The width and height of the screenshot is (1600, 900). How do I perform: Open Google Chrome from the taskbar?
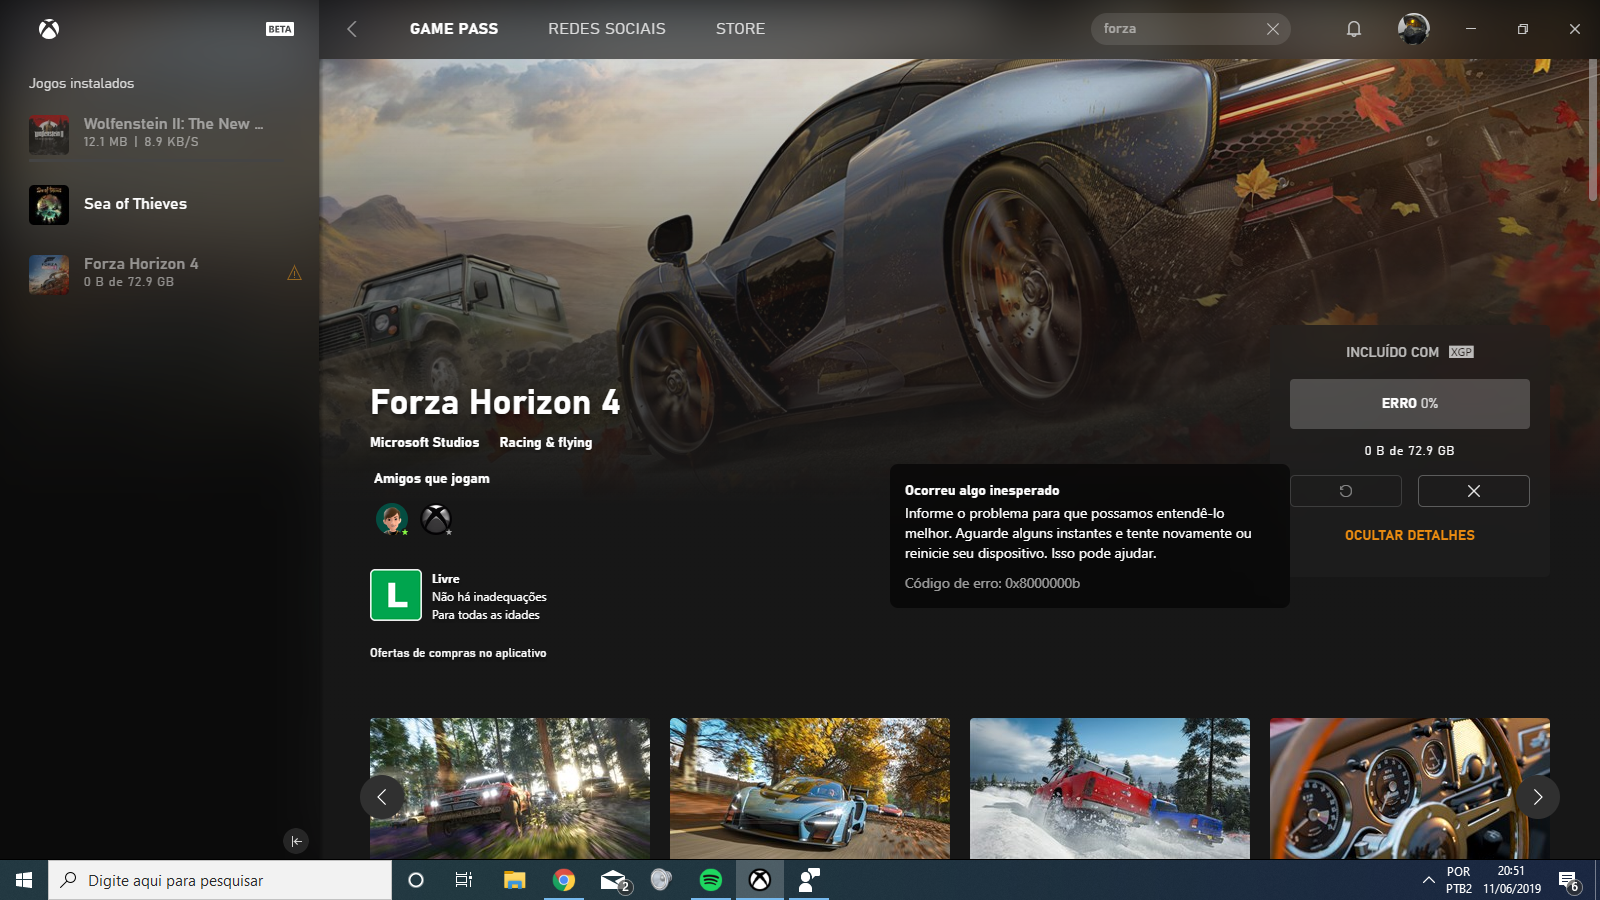coord(564,880)
